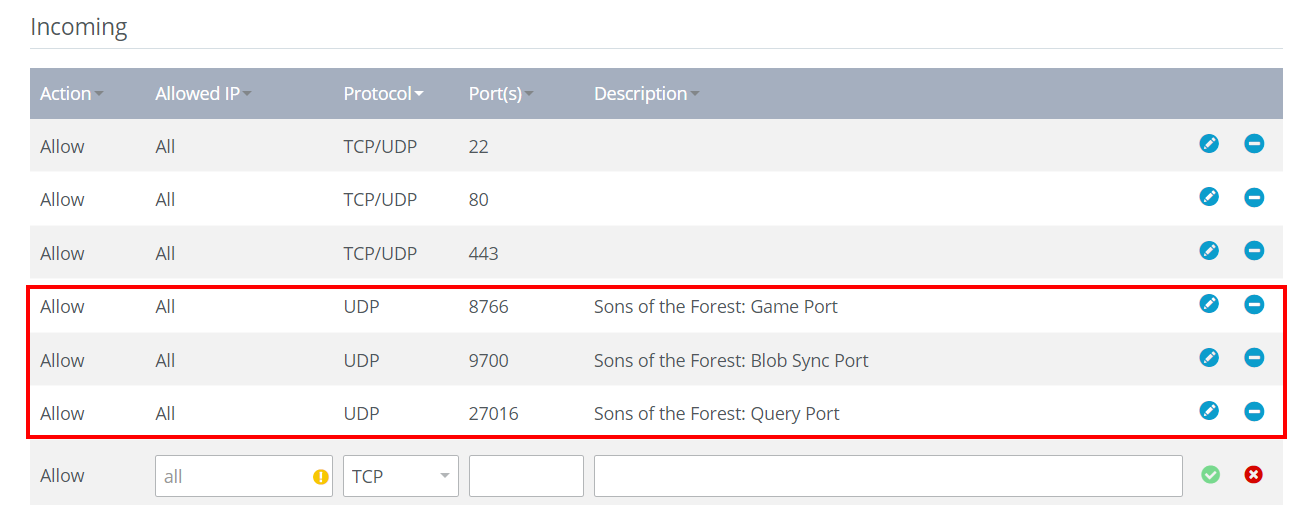
Task: Sort by Description column header
Action: point(647,93)
